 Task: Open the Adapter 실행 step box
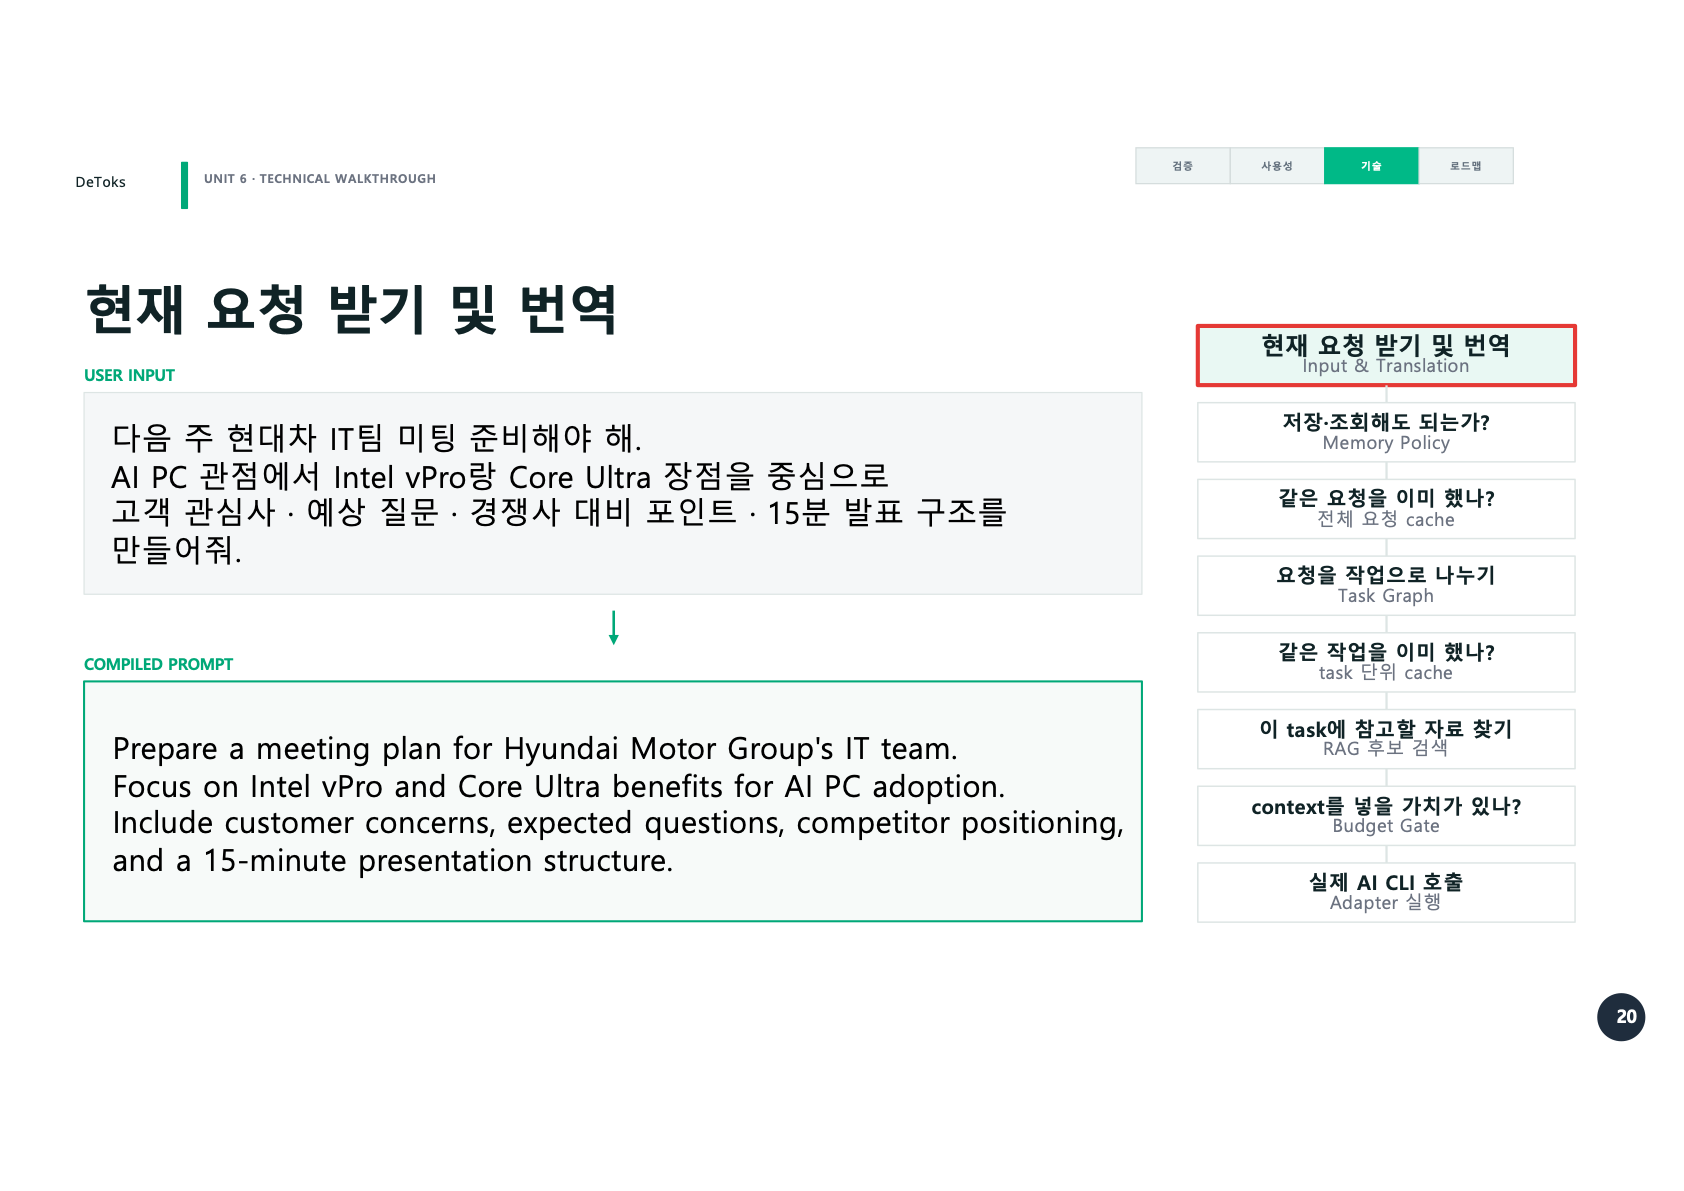pos(1386,892)
